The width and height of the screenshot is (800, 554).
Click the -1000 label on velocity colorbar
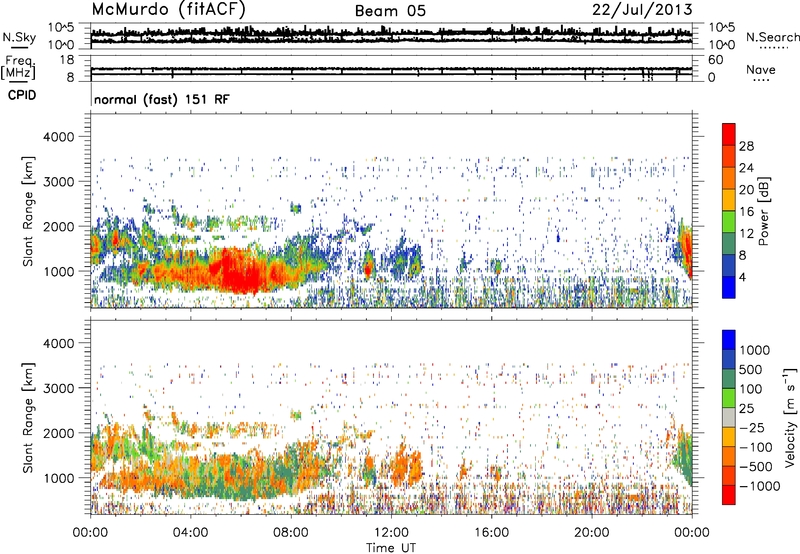pos(760,486)
